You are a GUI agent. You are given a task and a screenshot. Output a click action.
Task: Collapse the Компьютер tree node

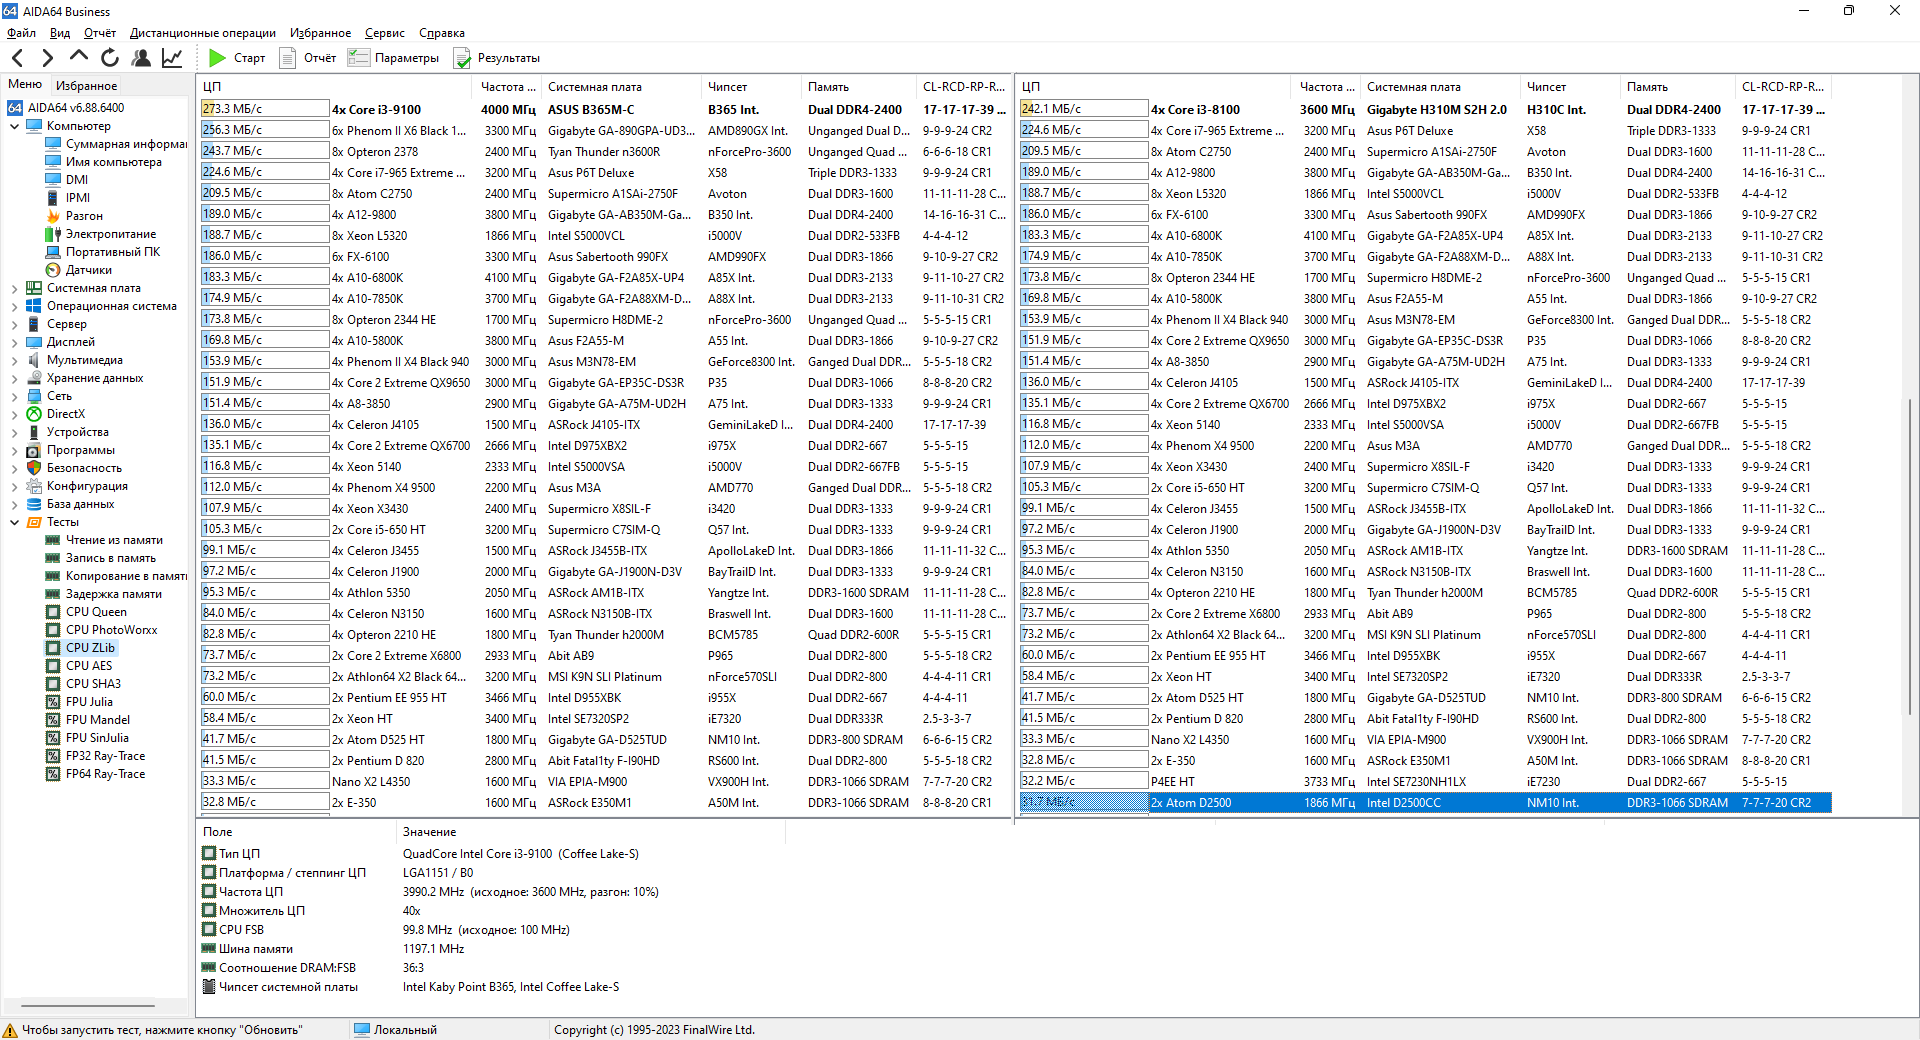(x=15, y=126)
